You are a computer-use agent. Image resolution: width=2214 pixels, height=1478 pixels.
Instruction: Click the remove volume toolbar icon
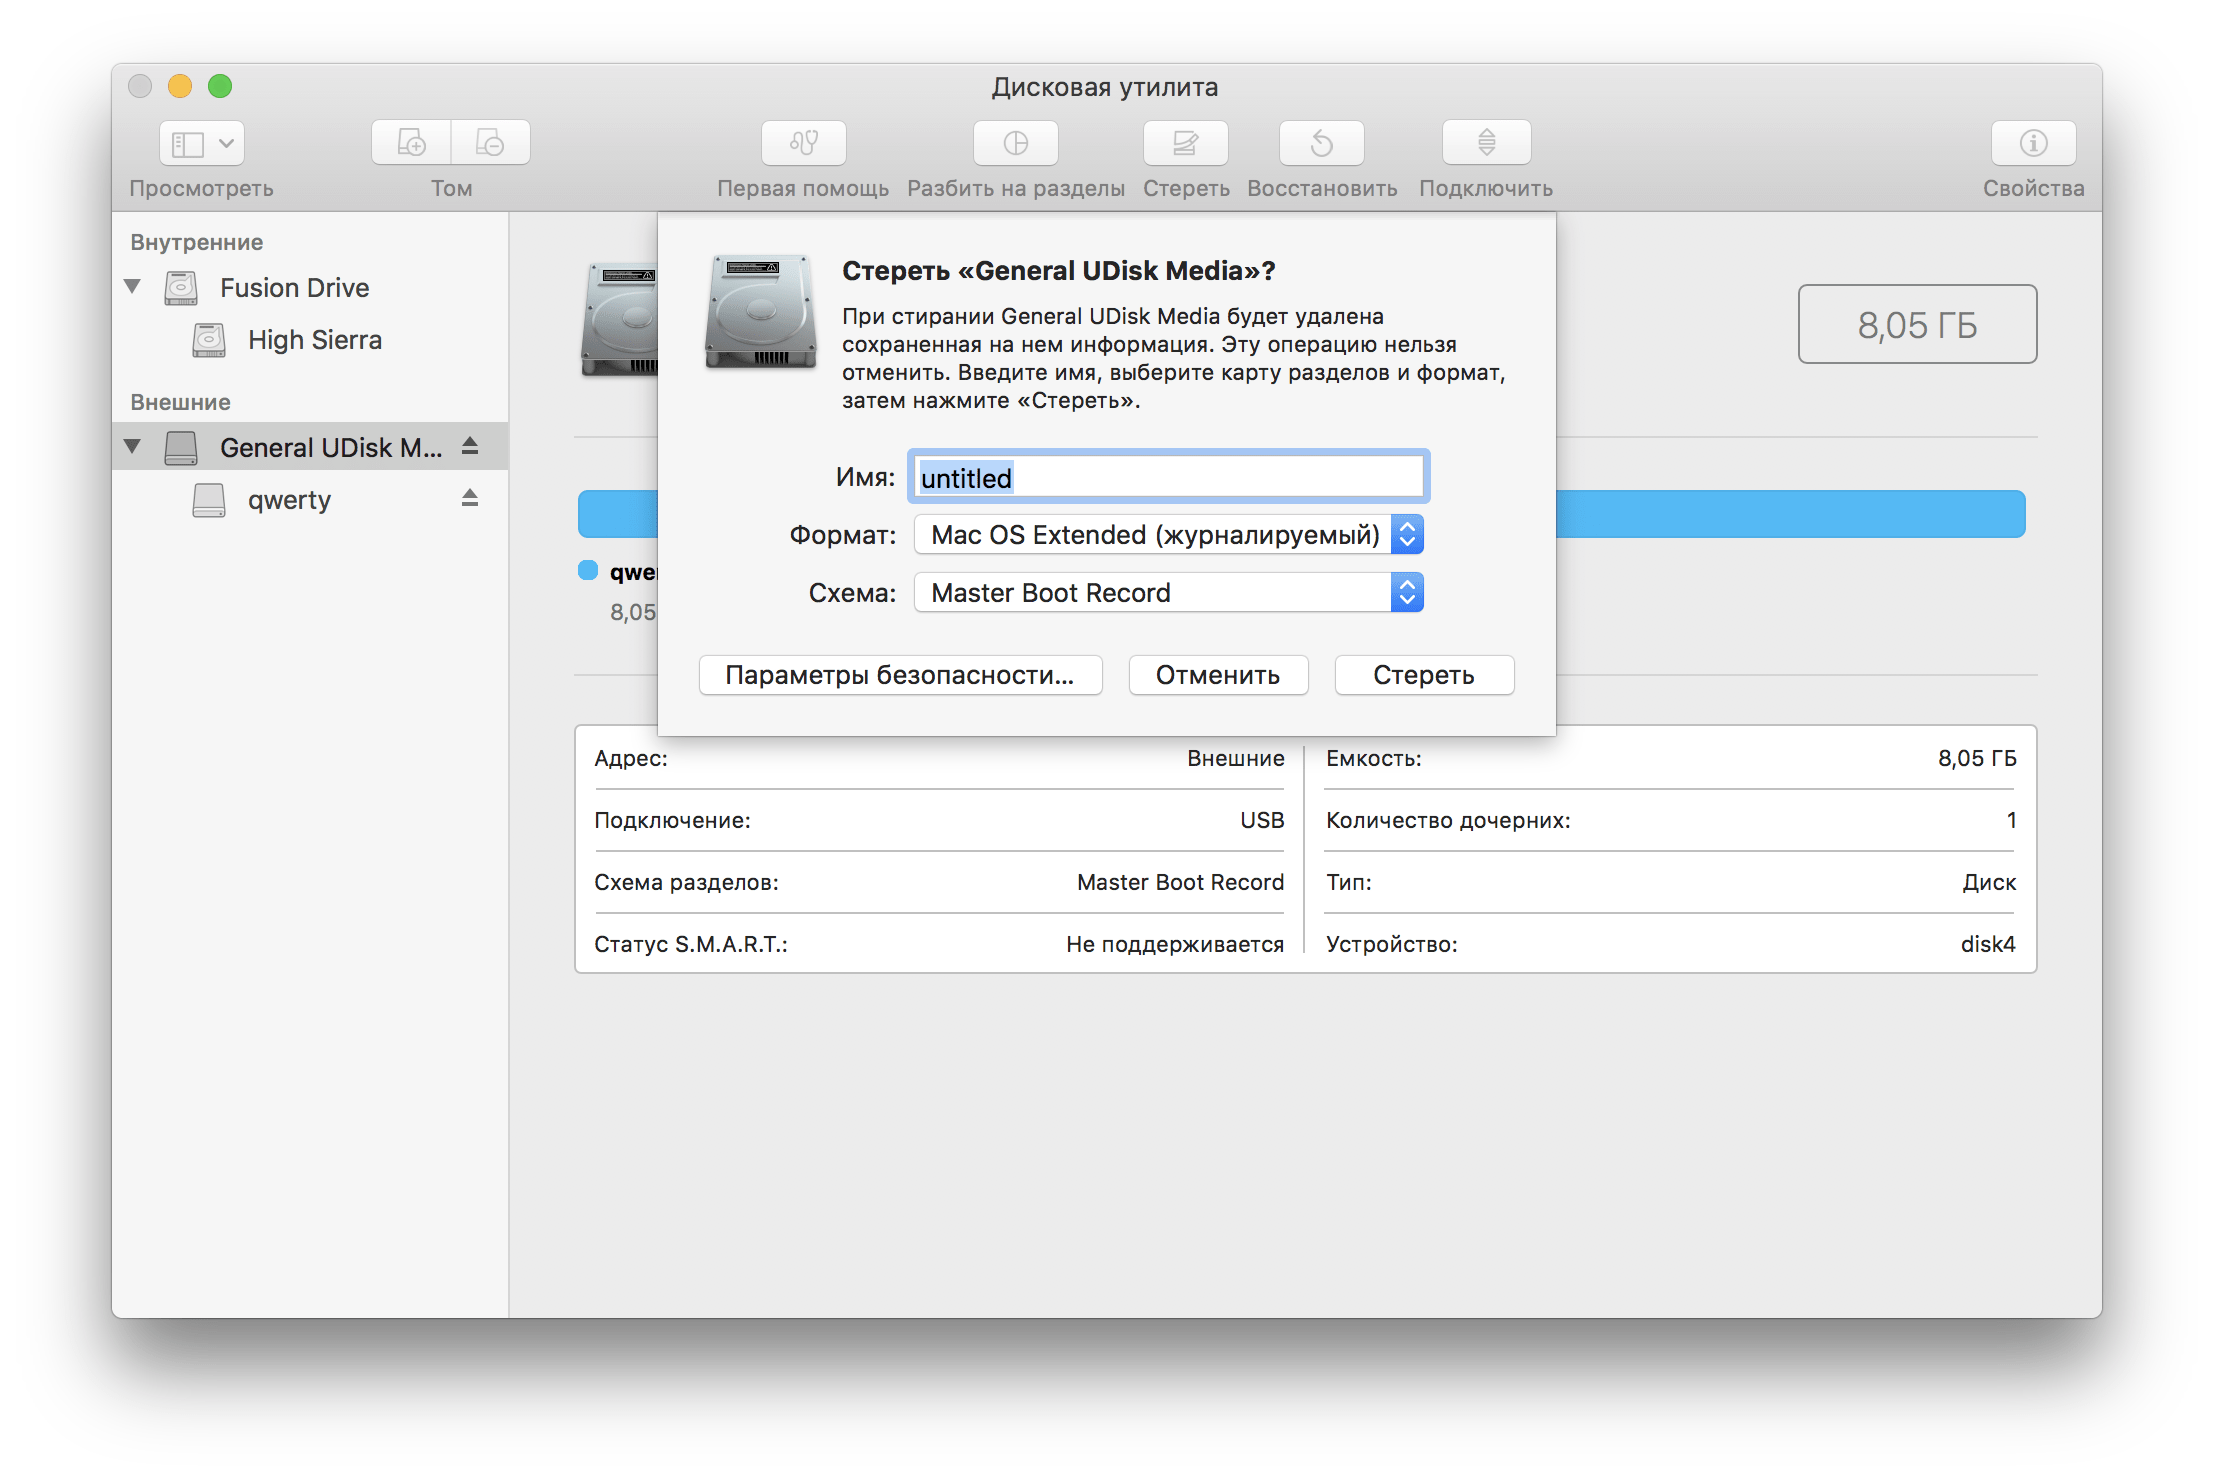[x=490, y=143]
